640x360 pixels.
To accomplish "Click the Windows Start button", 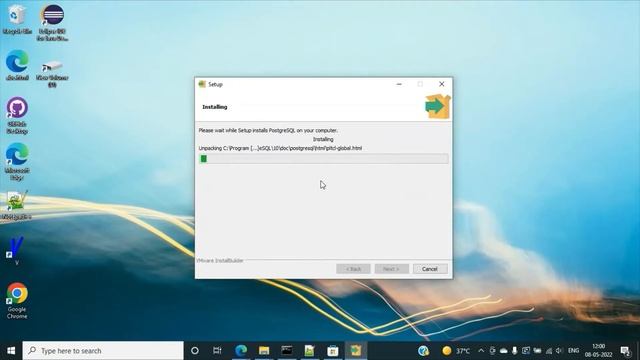I will 11,351.
